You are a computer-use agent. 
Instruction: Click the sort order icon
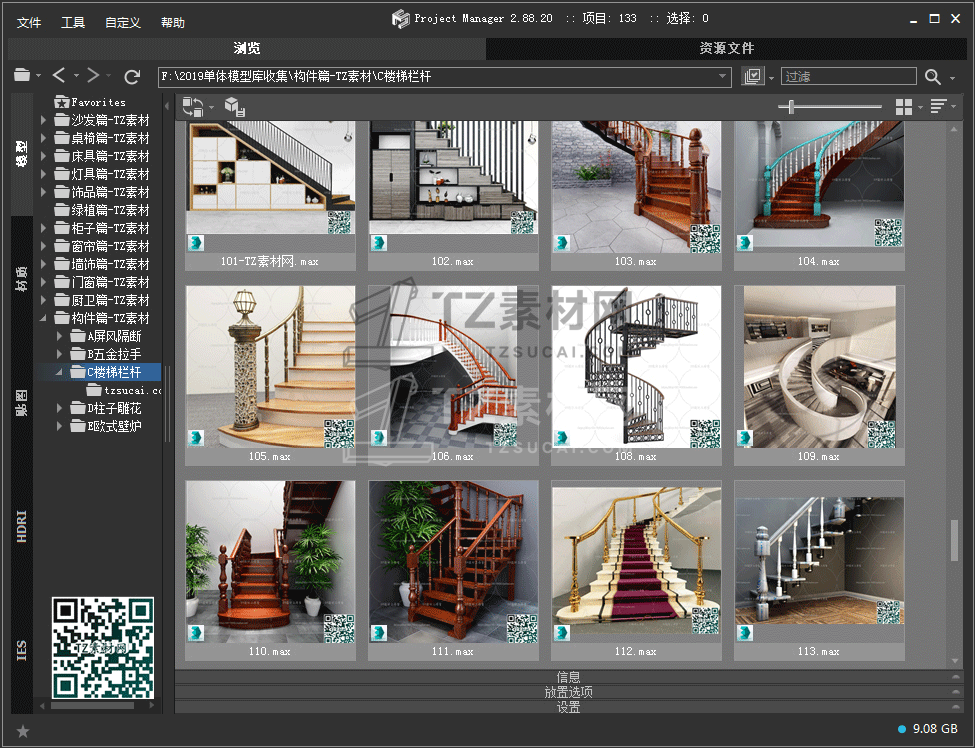point(938,107)
